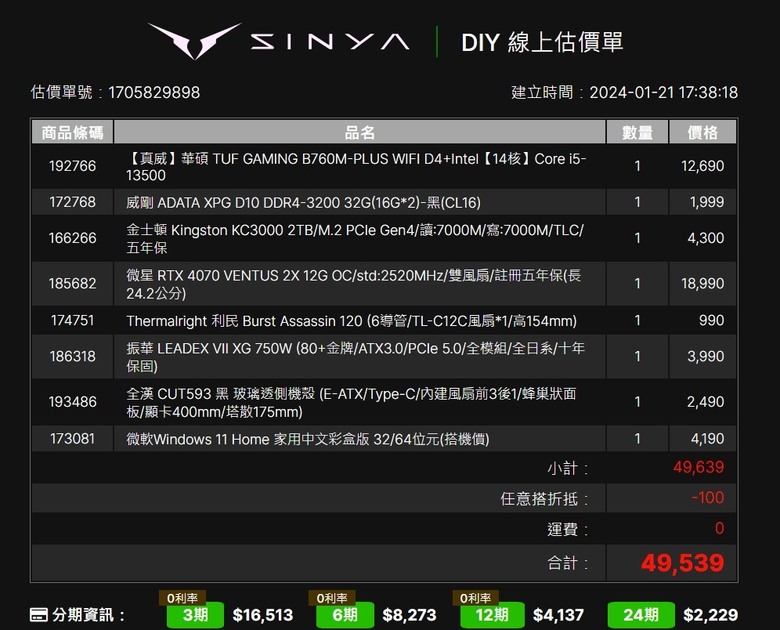The width and height of the screenshot is (780, 630).
Task: Select barcode 166266
Action: coord(73,238)
